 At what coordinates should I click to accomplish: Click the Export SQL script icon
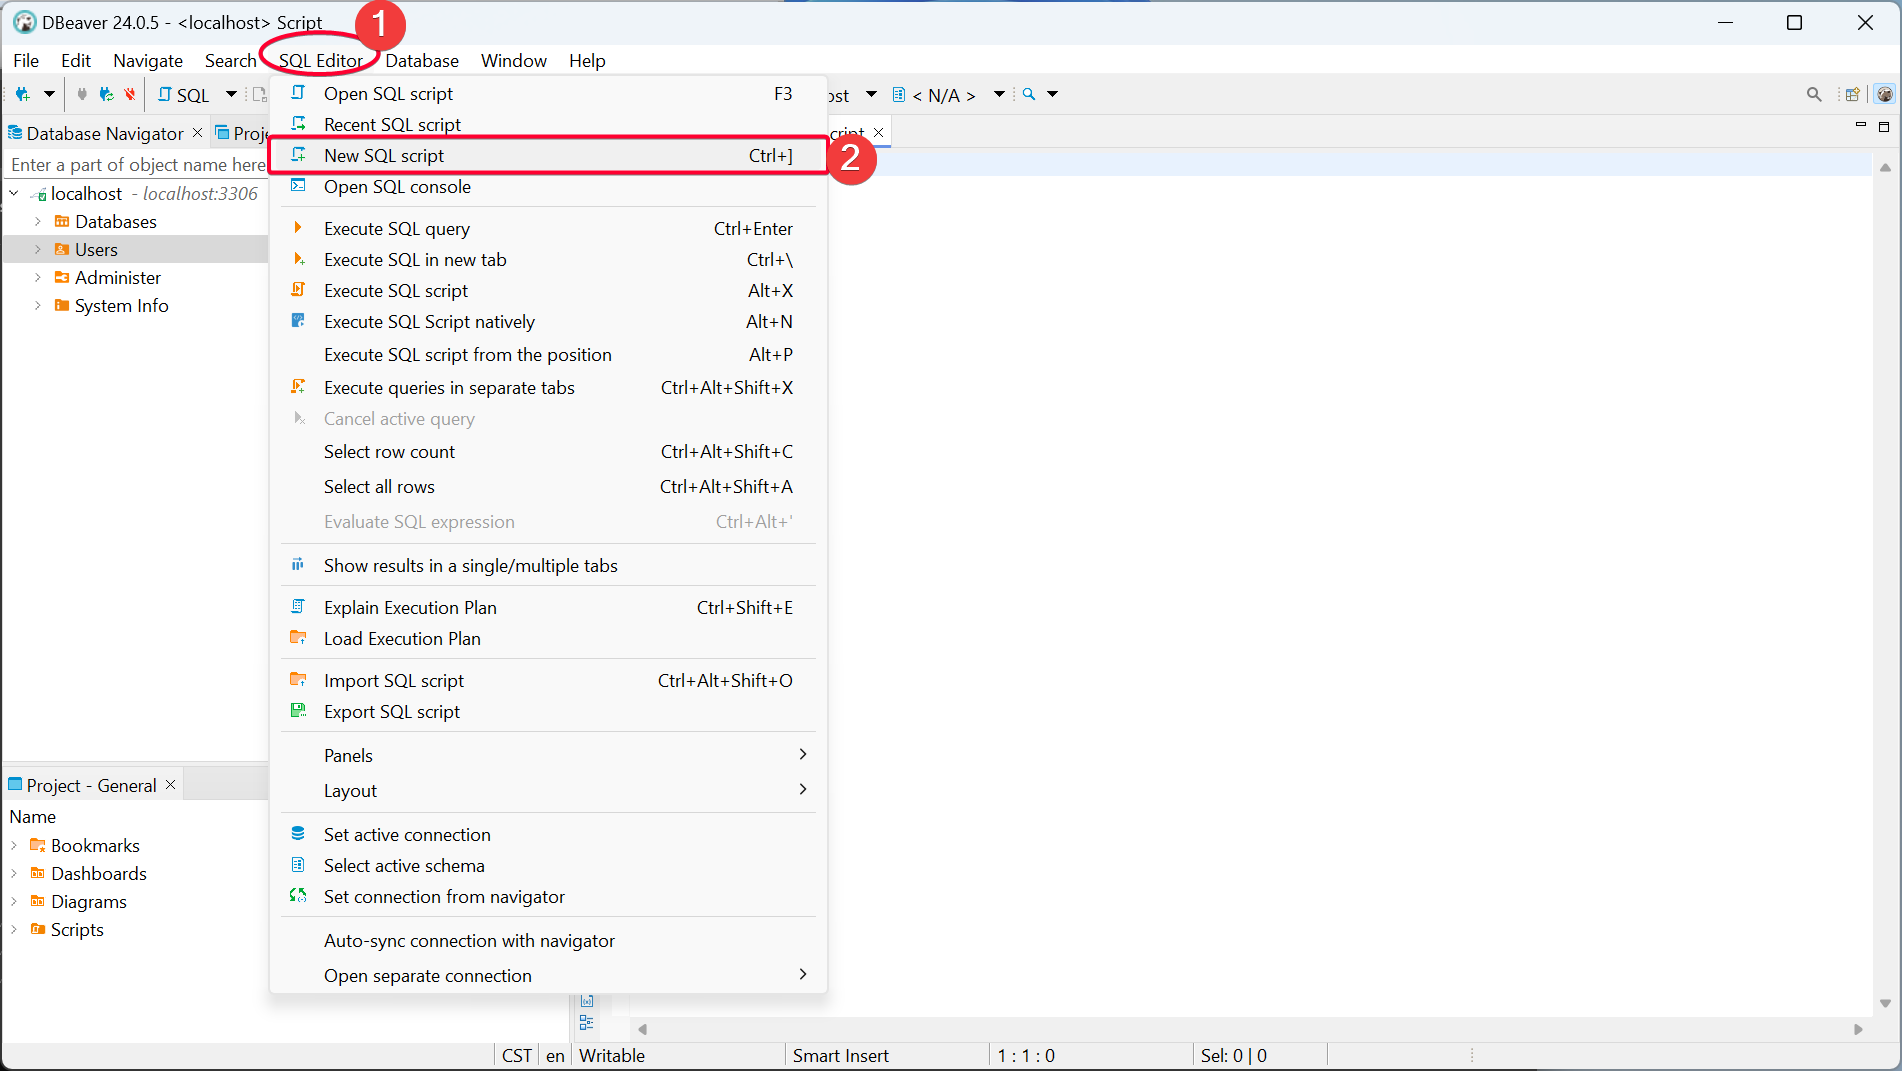(298, 711)
